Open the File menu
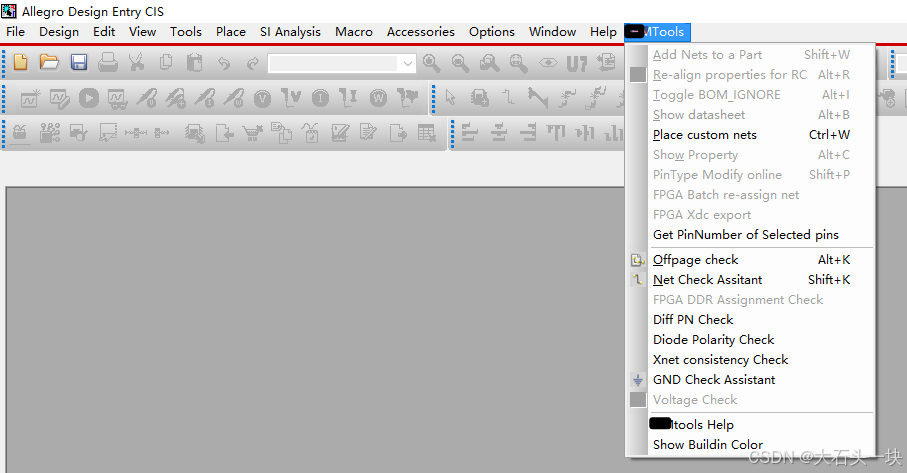 tap(16, 32)
